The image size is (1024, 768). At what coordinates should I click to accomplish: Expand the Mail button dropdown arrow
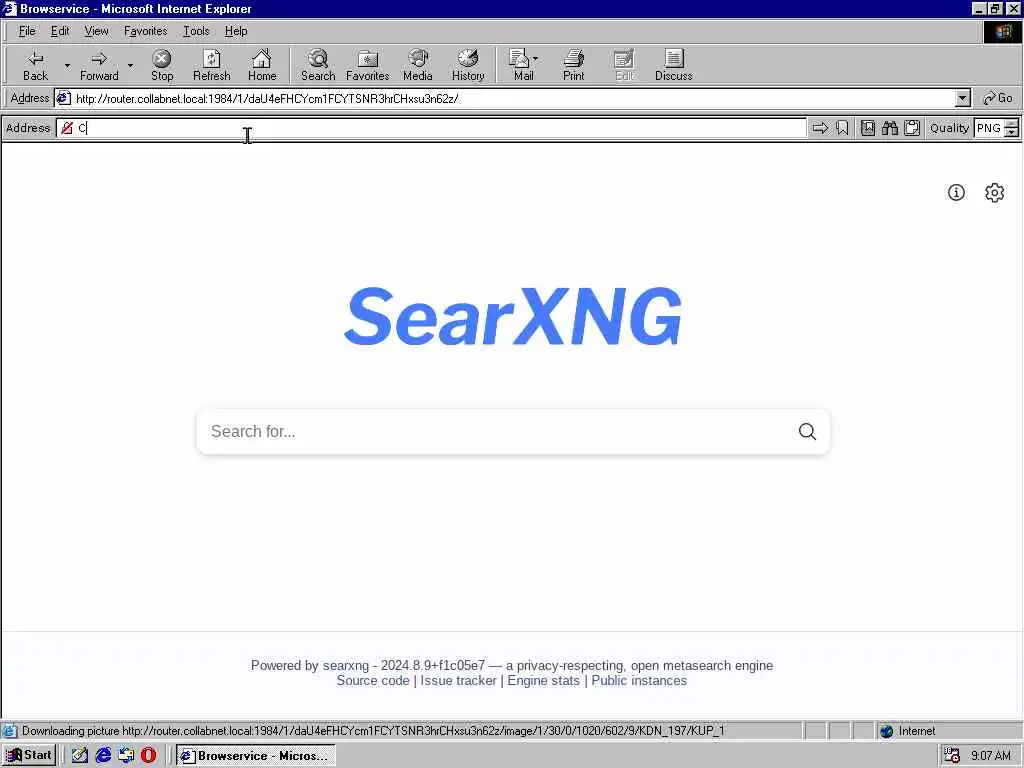point(536,59)
